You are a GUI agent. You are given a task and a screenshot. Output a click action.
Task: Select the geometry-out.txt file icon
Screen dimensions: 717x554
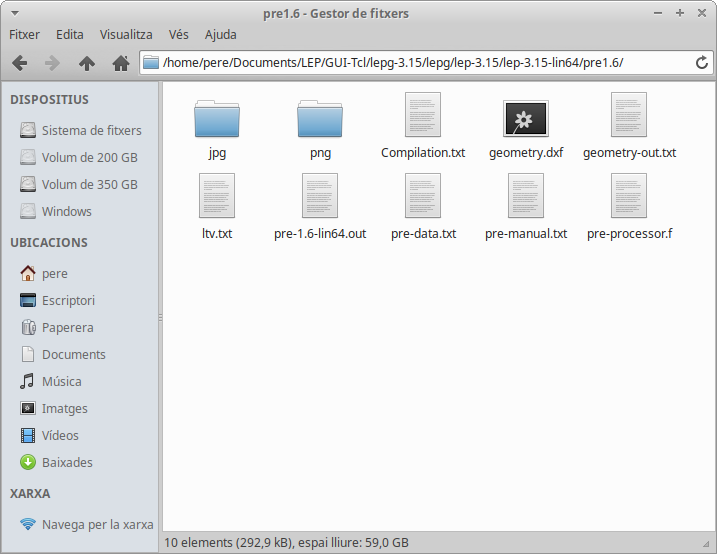click(x=629, y=114)
